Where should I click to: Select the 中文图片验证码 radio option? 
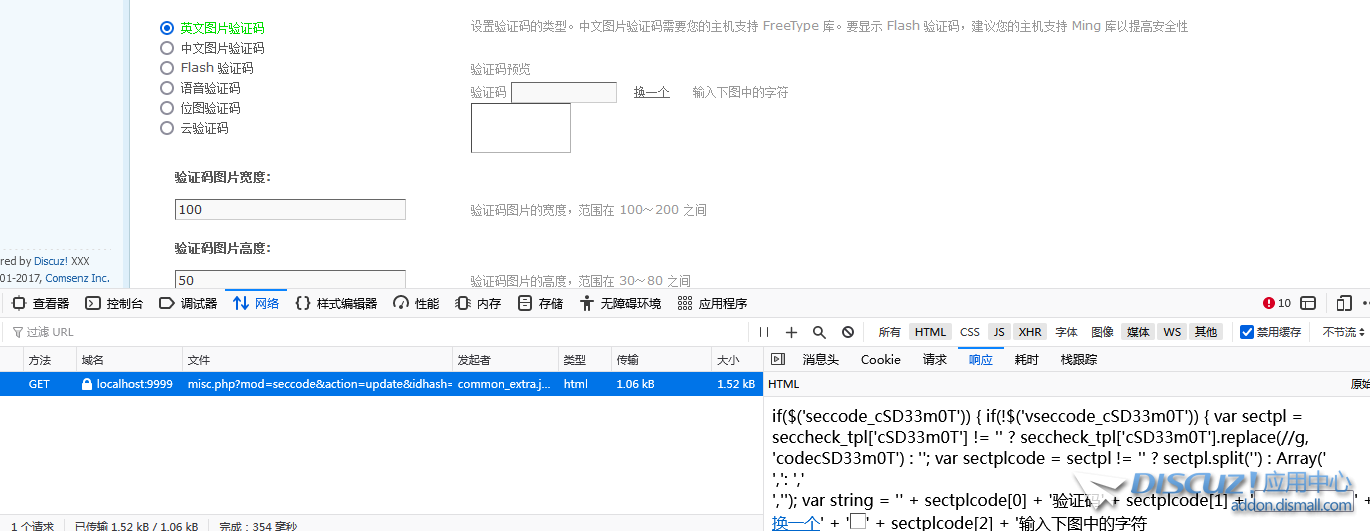pyautogui.click(x=167, y=48)
